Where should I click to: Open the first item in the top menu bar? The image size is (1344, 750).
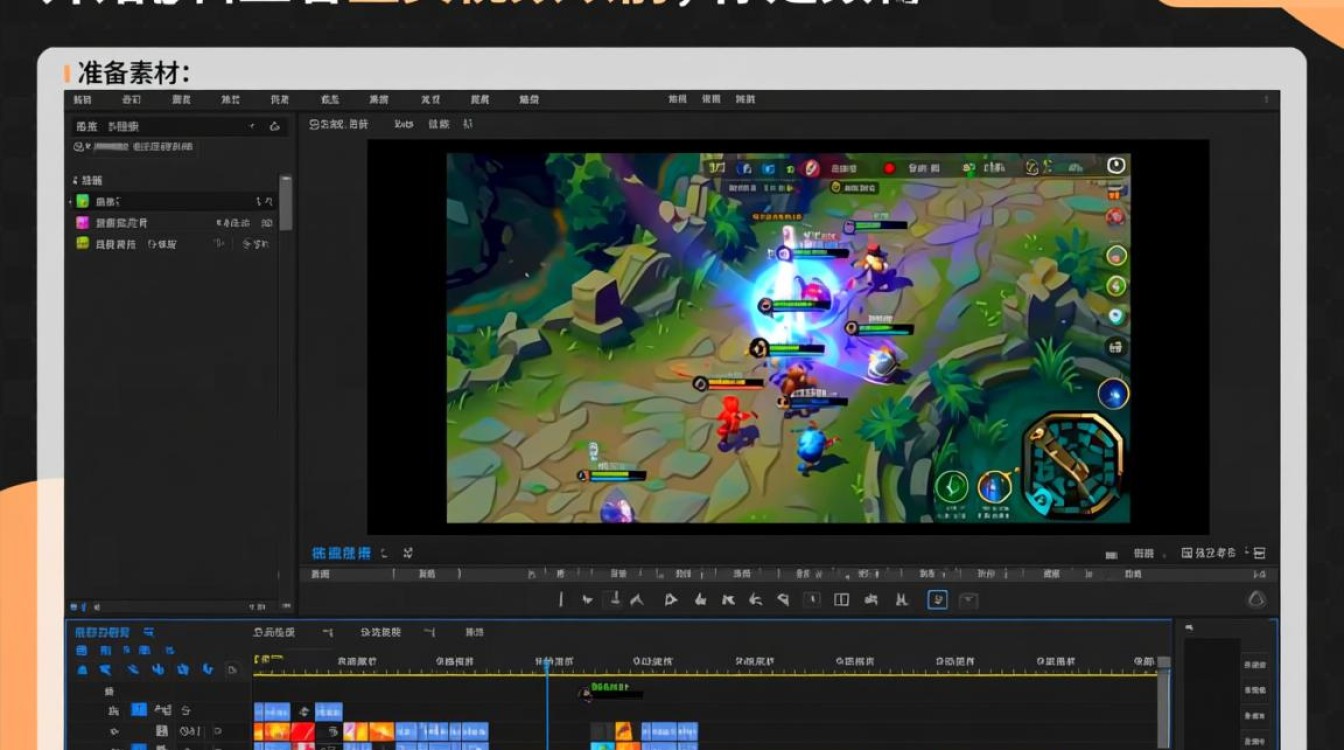(x=82, y=100)
